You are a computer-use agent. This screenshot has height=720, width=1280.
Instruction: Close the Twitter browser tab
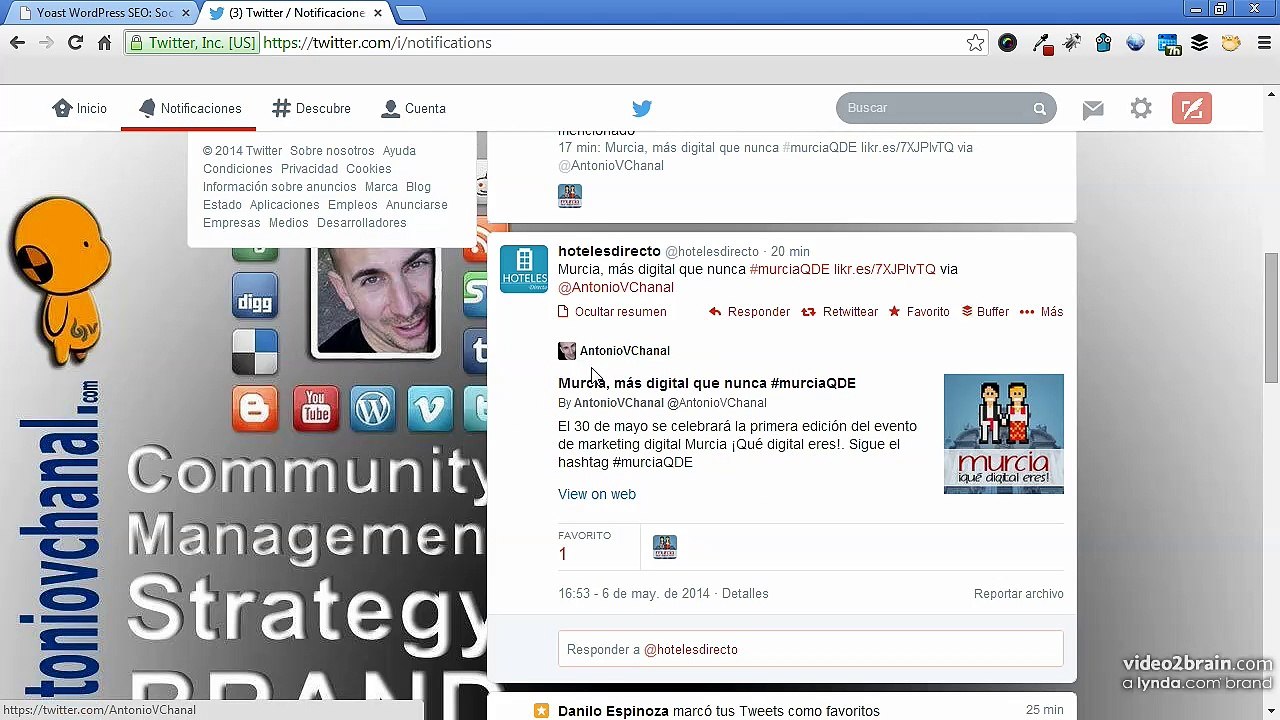378,13
